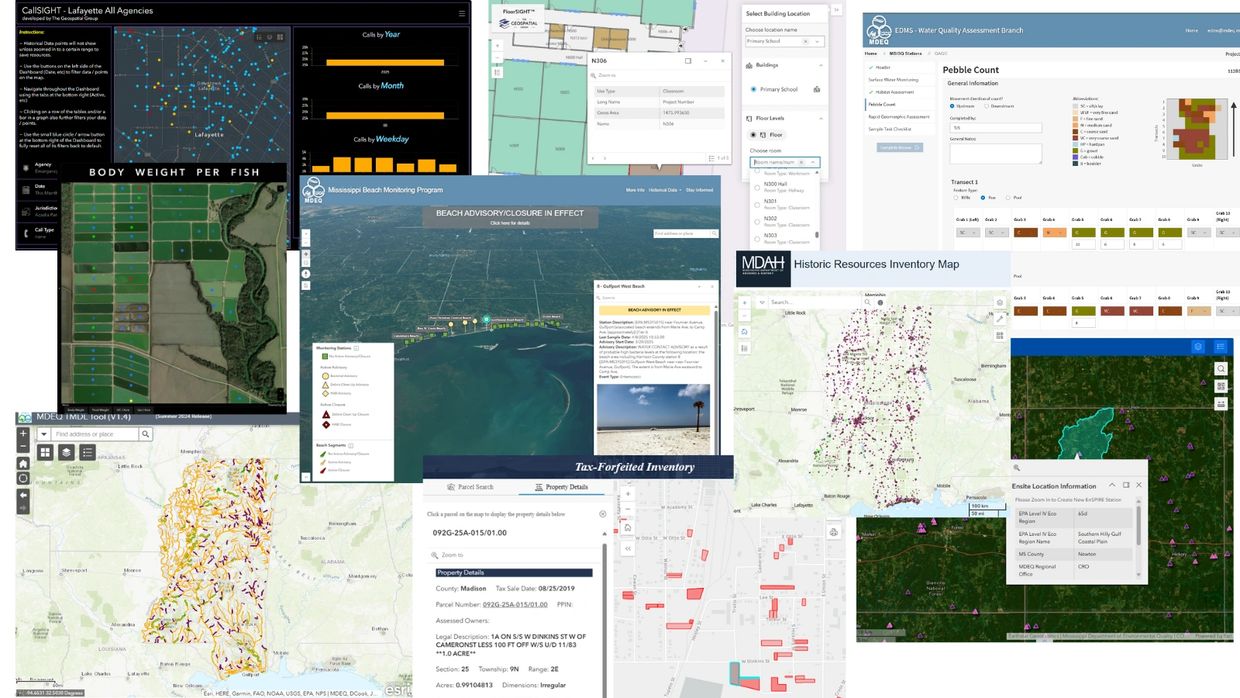This screenshot has height=698, width=1240.
Task: Open the list icon in Ensite map header
Action: 1219,346
